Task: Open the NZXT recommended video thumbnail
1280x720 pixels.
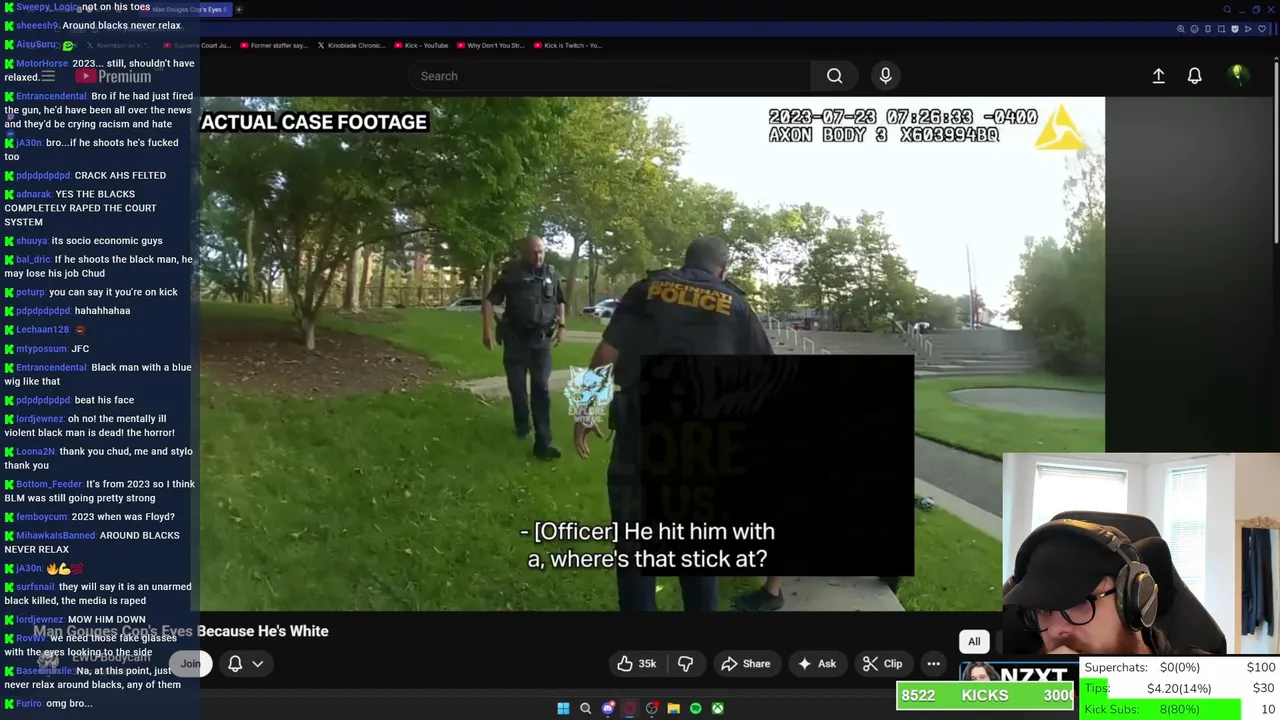Action: [x=1018, y=674]
